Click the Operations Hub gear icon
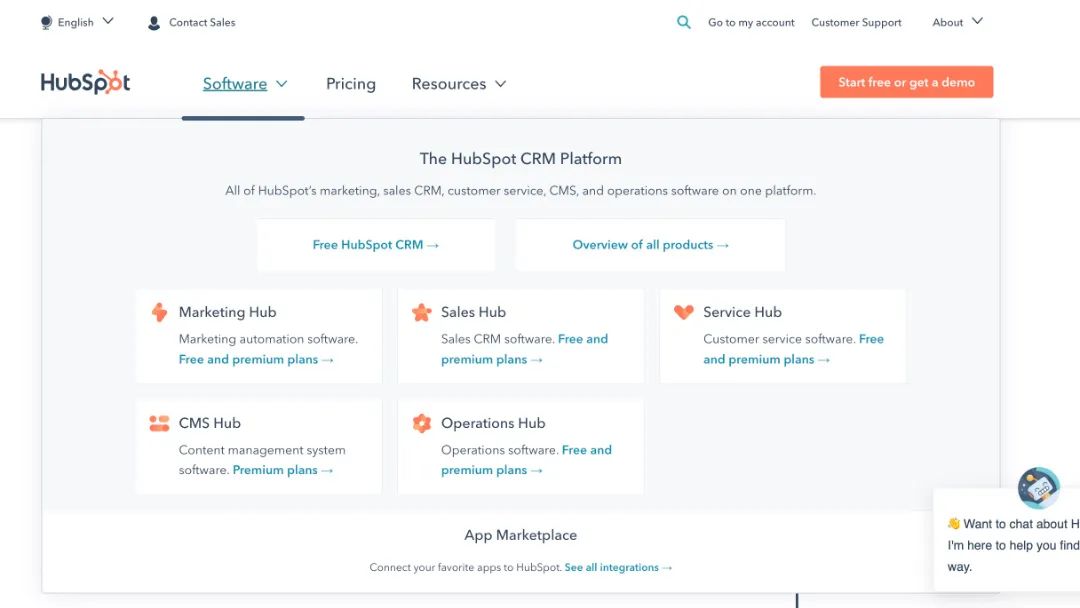The height and width of the screenshot is (608, 1080). [422, 423]
